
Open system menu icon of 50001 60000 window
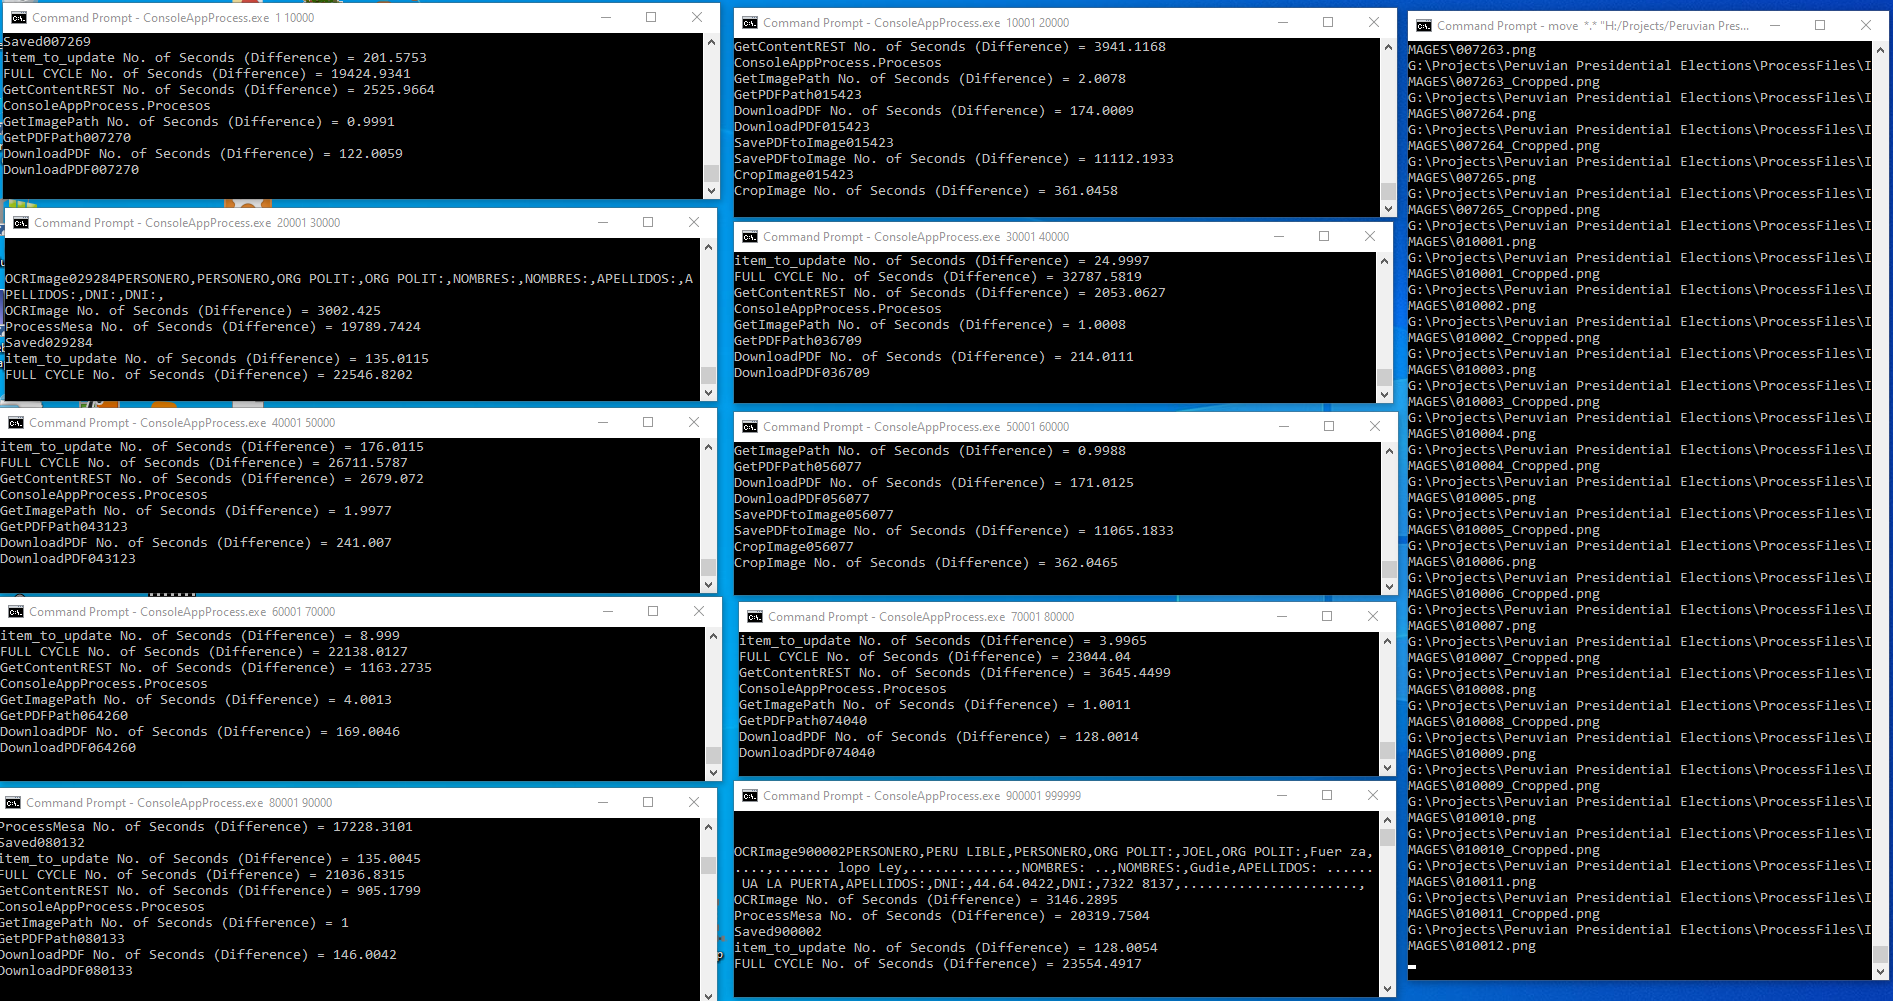749,427
